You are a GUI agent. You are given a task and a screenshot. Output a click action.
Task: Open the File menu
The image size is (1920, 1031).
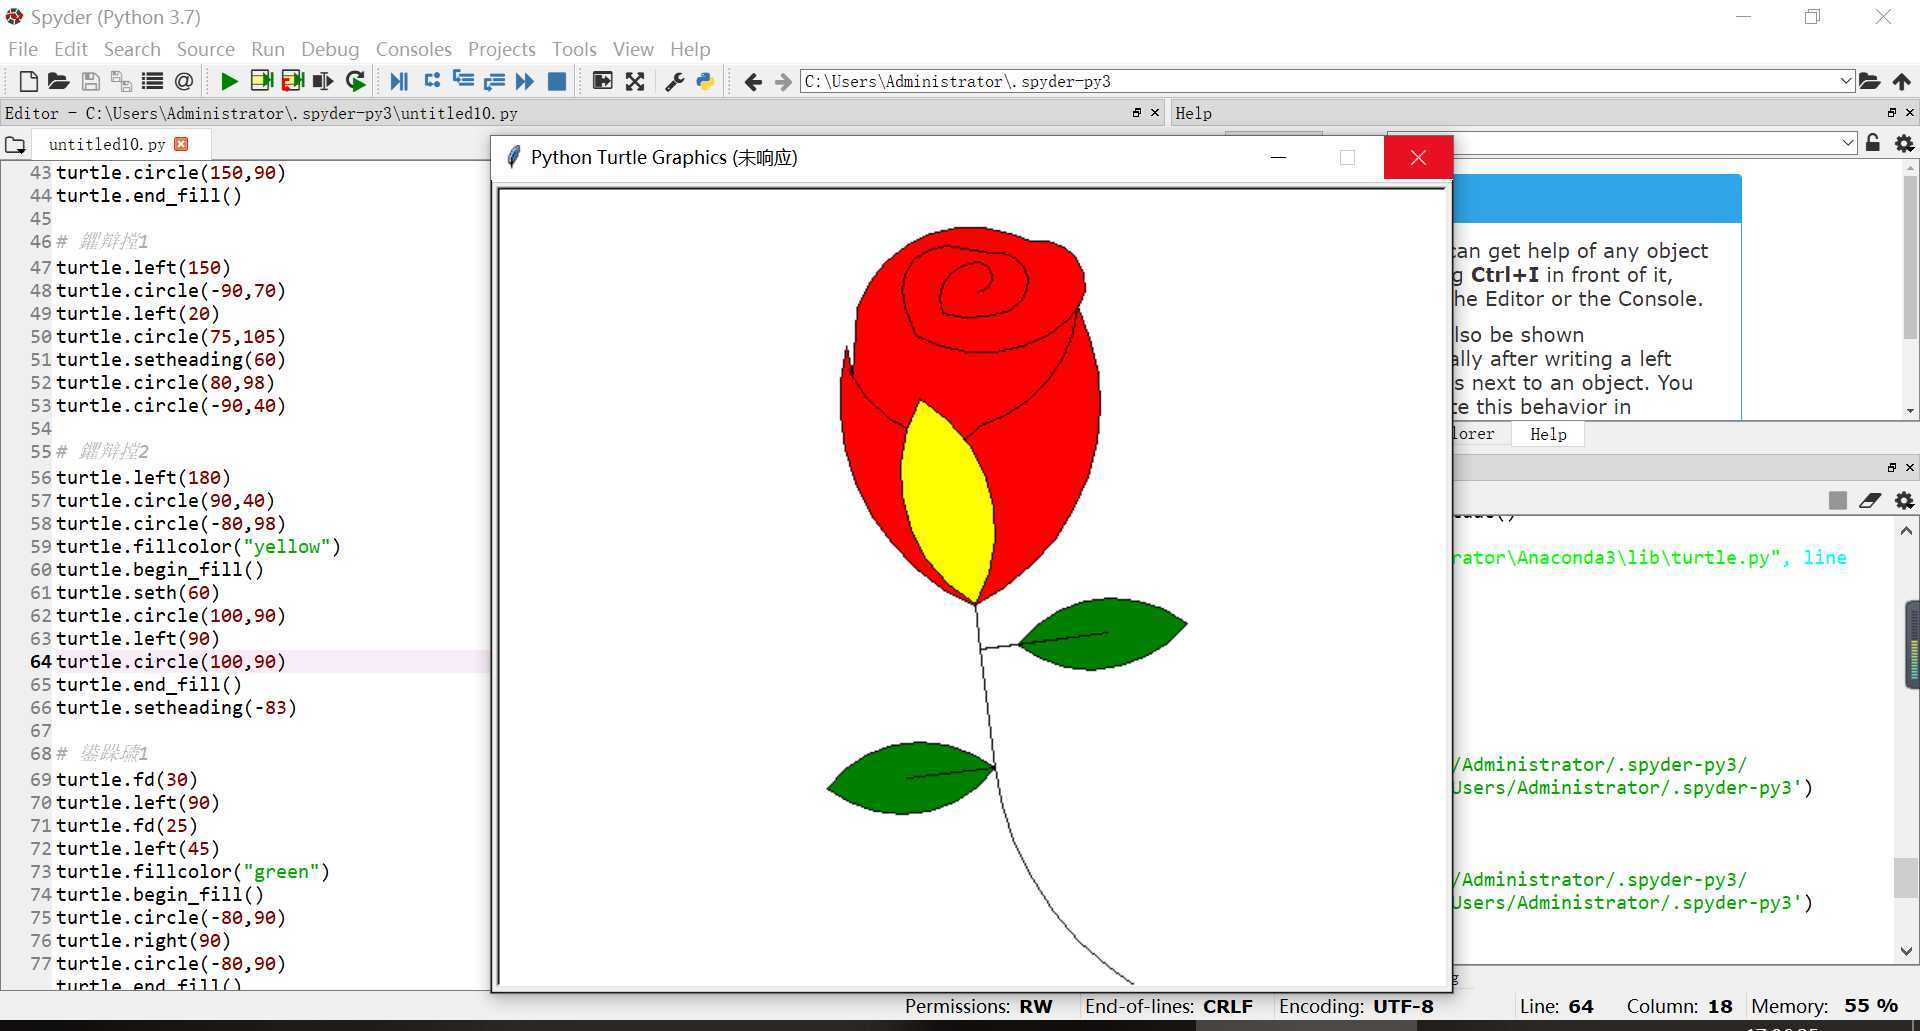click(x=23, y=49)
